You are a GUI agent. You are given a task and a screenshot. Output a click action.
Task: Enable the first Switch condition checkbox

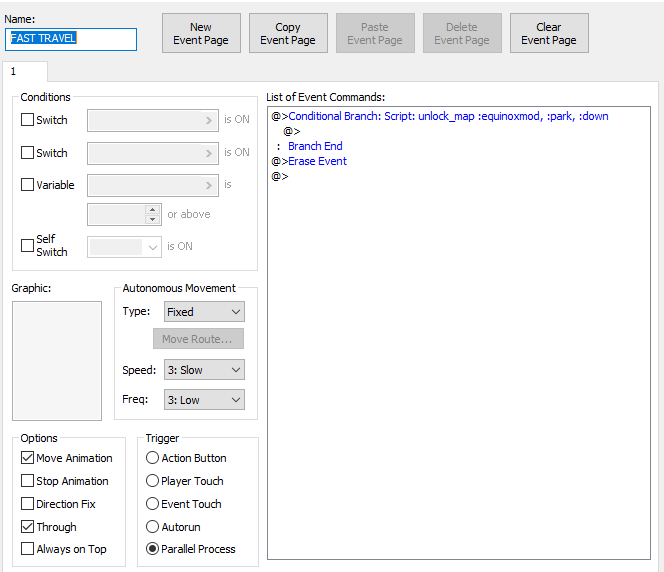28,121
